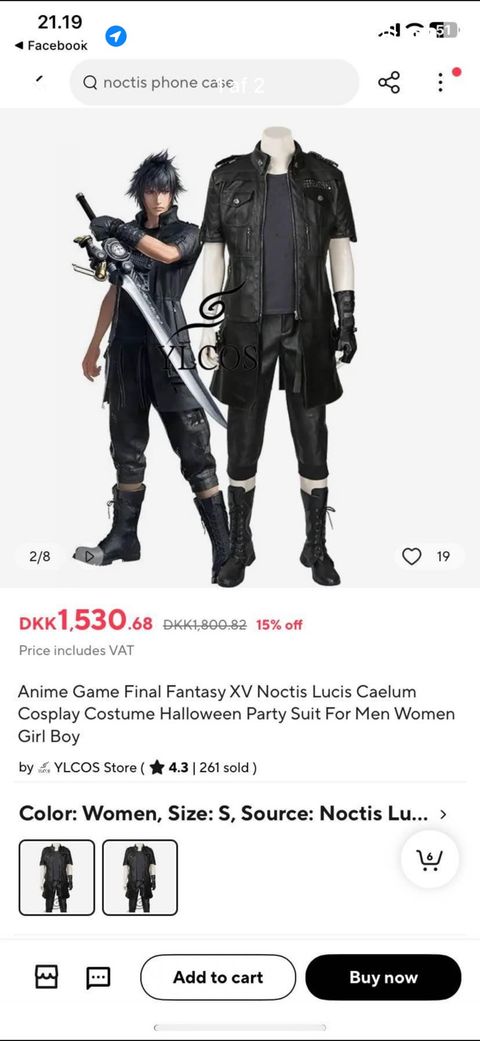
Task: Expand Color and Size options chevron
Action: [443, 814]
